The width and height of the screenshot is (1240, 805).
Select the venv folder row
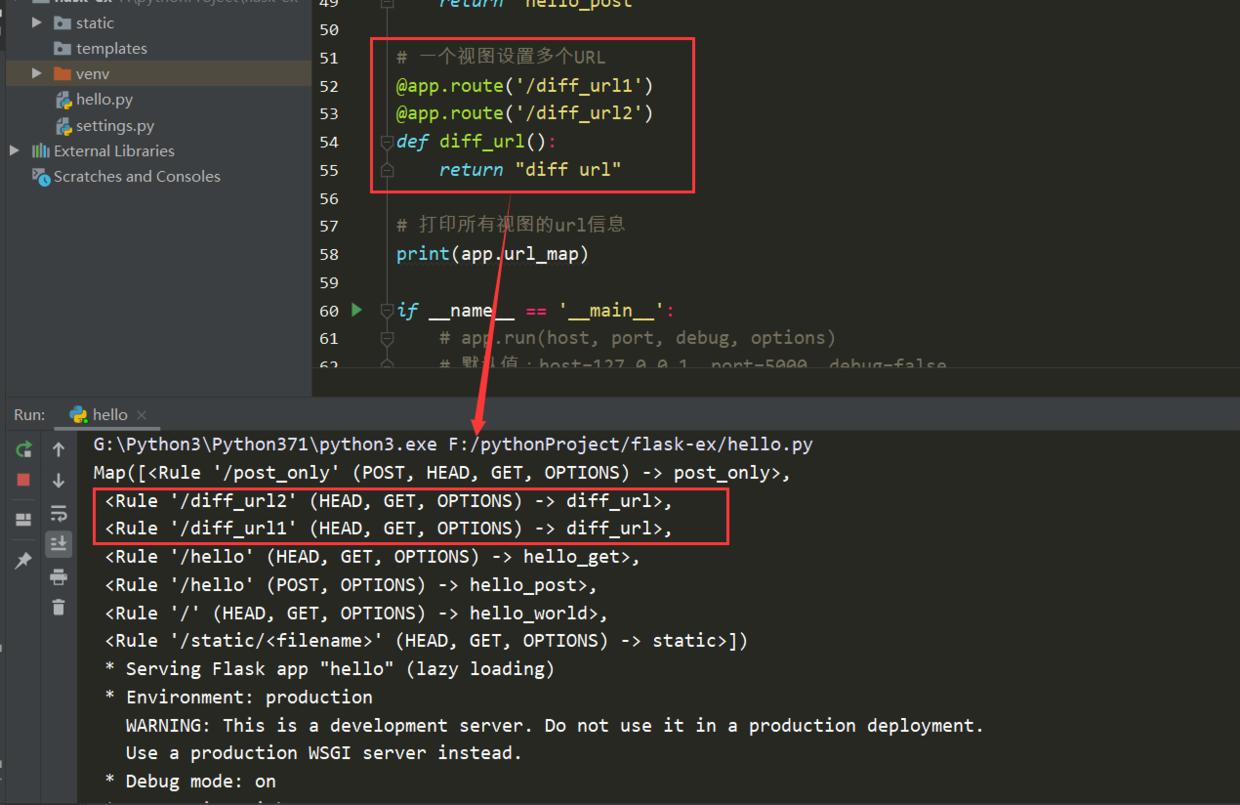(x=158, y=73)
